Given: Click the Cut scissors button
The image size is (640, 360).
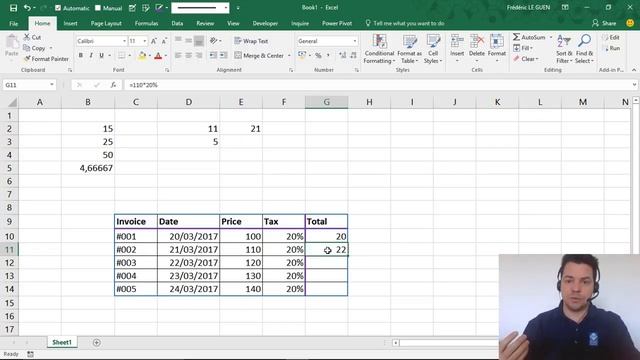Looking at the screenshot, I should [32, 37].
